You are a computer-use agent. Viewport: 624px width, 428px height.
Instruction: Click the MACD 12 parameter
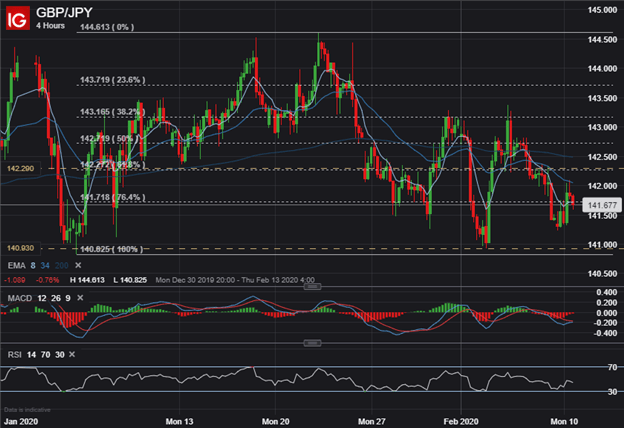coord(42,298)
